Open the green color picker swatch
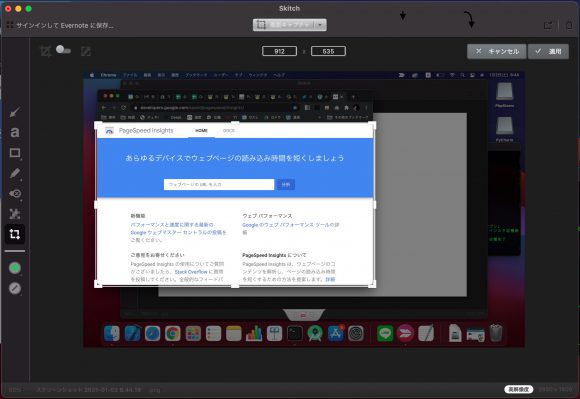 point(15,268)
